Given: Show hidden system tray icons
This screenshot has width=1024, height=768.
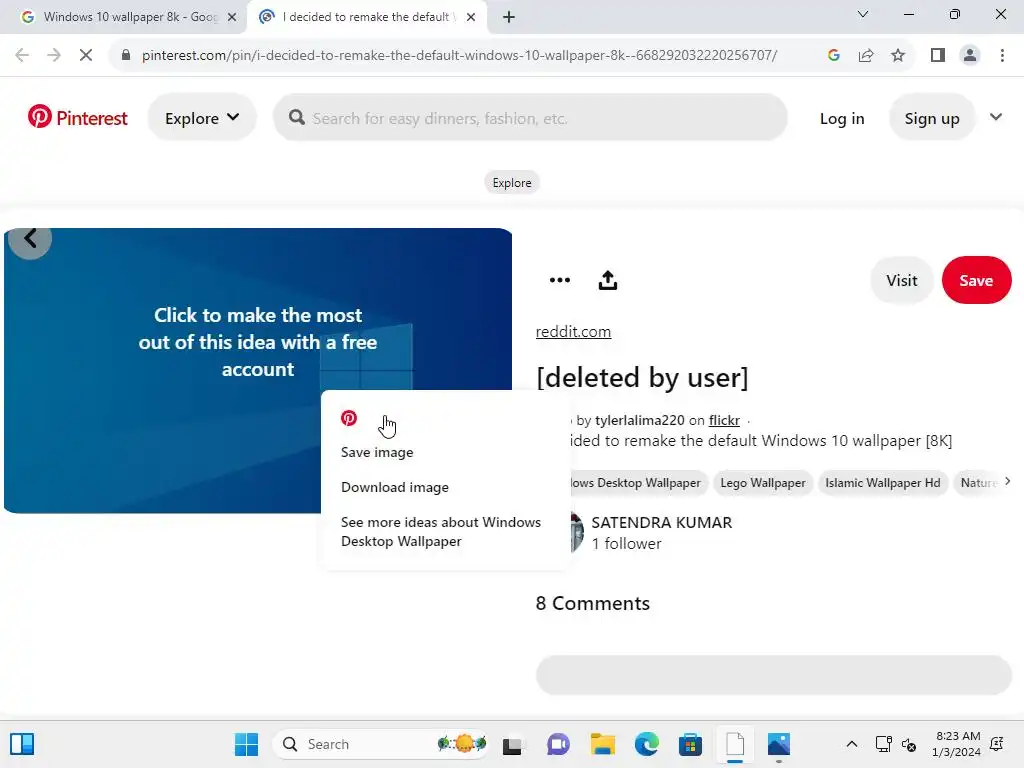Looking at the screenshot, I should 852,744.
